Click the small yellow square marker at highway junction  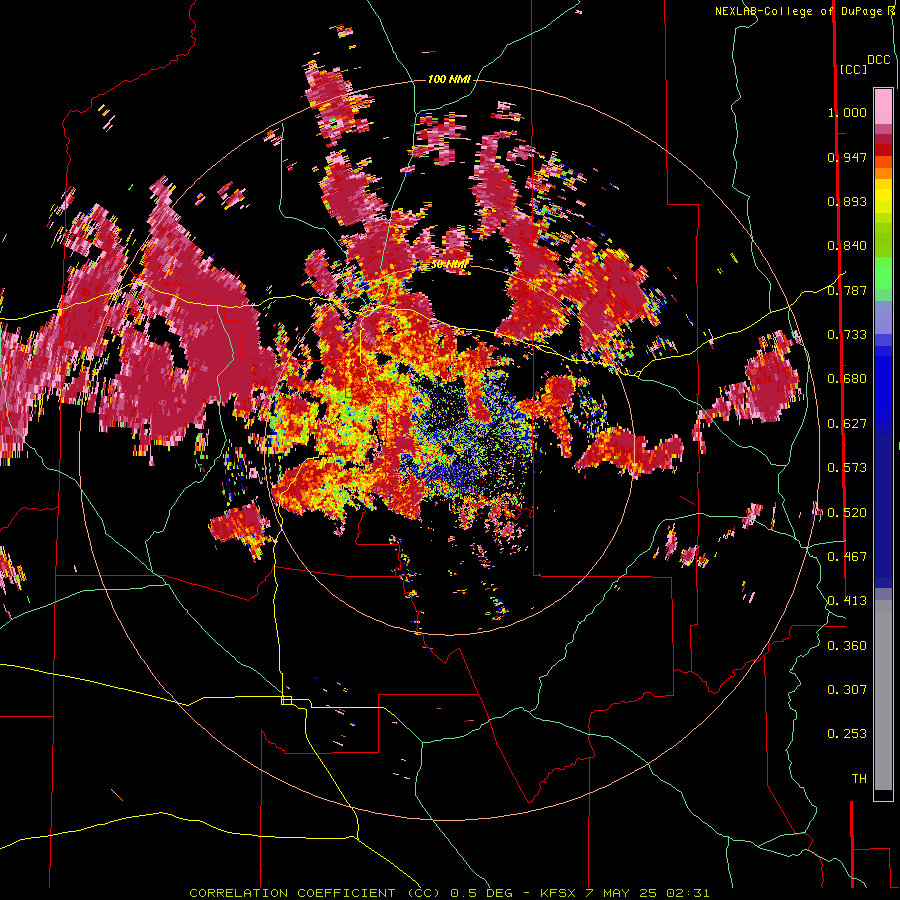tap(286, 700)
